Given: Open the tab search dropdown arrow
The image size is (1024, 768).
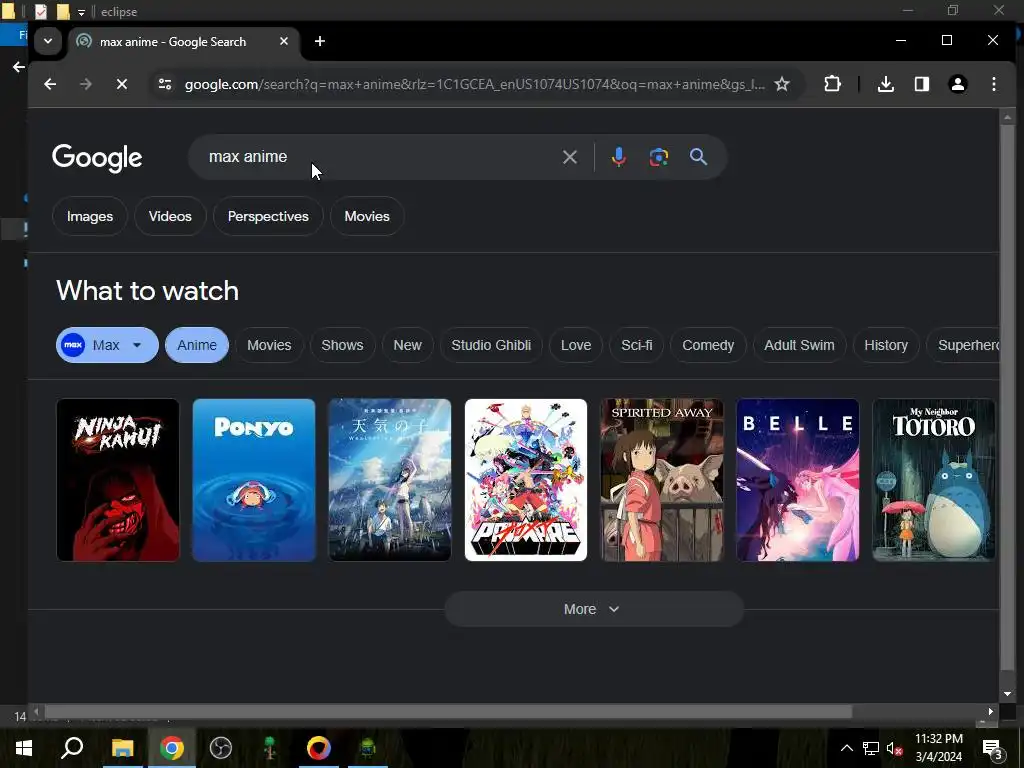Looking at the screenshot, I should (48, 41).
